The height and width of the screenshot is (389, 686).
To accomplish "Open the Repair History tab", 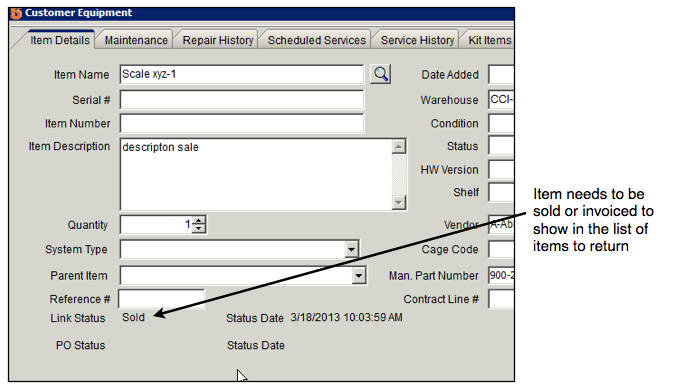I will coord(217,40).
